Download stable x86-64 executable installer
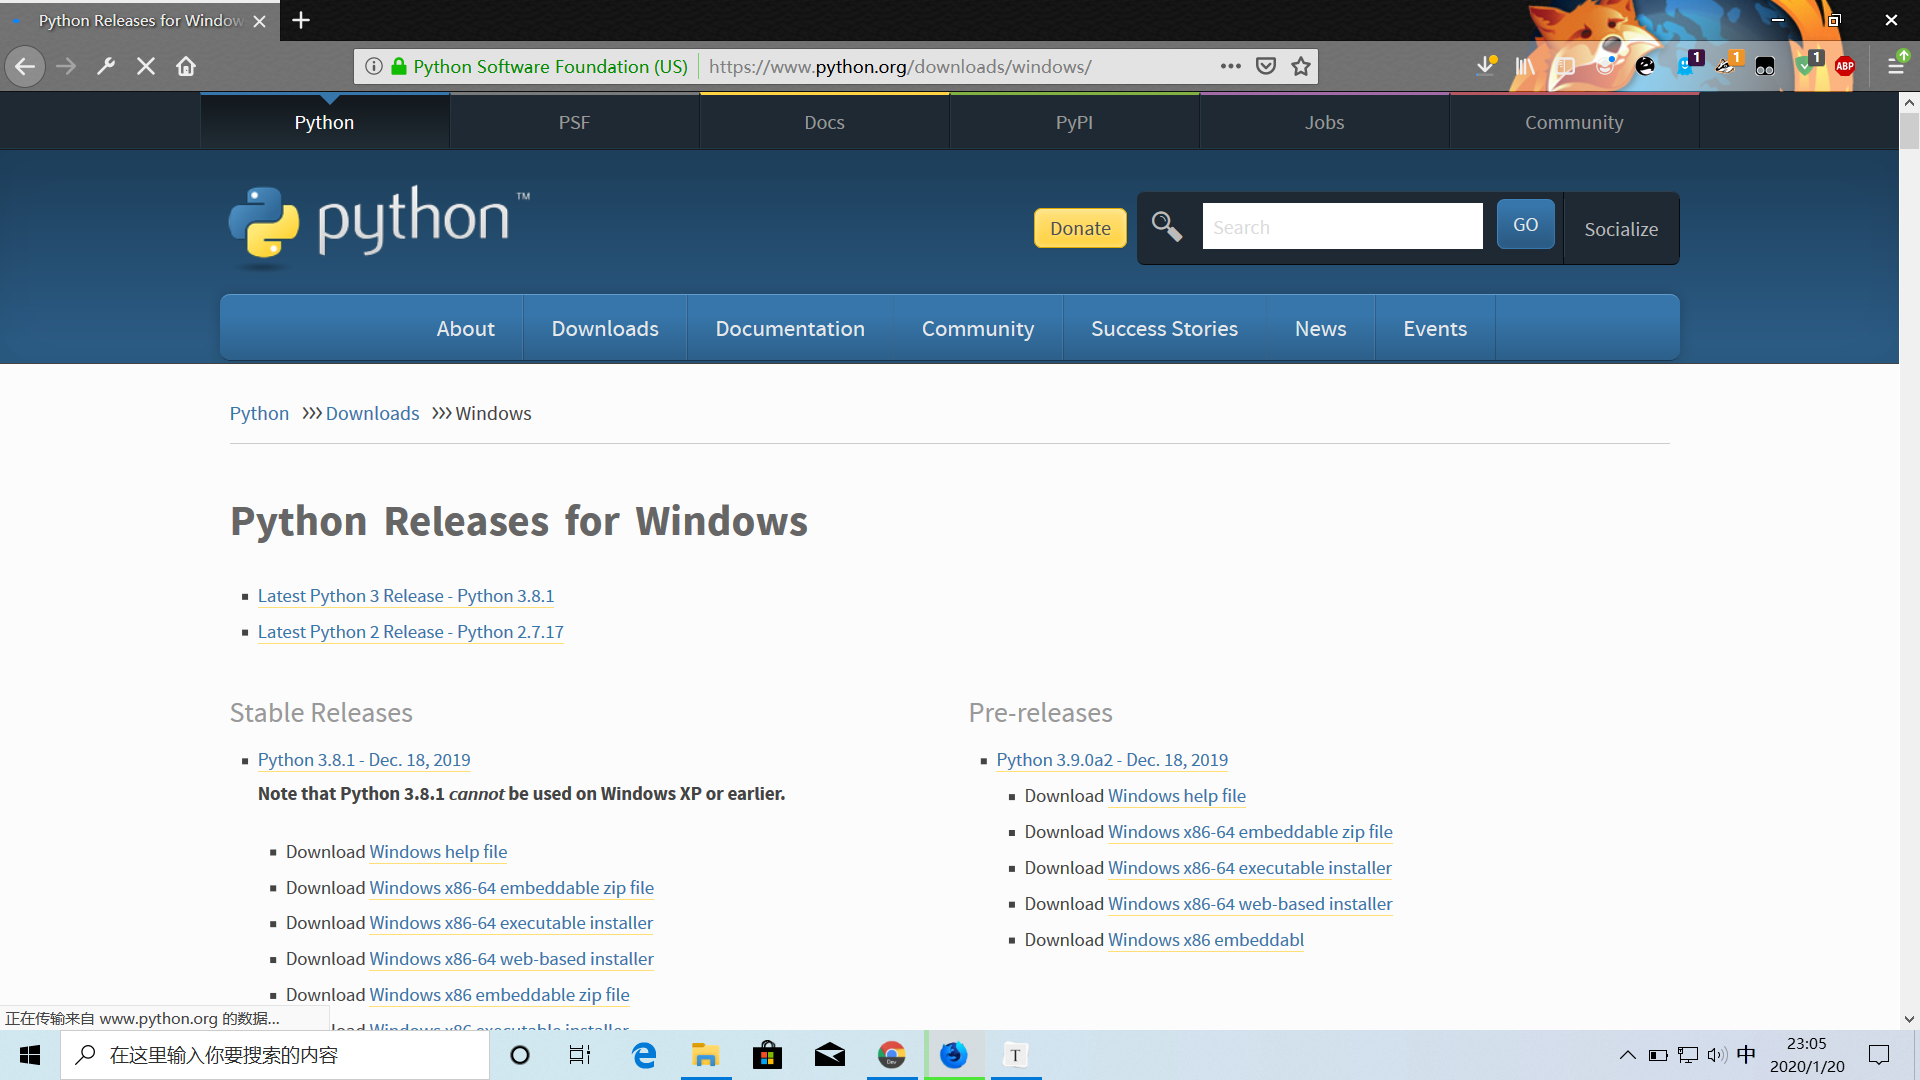Screen dimensions: 1920x1080 coord(511,923)
